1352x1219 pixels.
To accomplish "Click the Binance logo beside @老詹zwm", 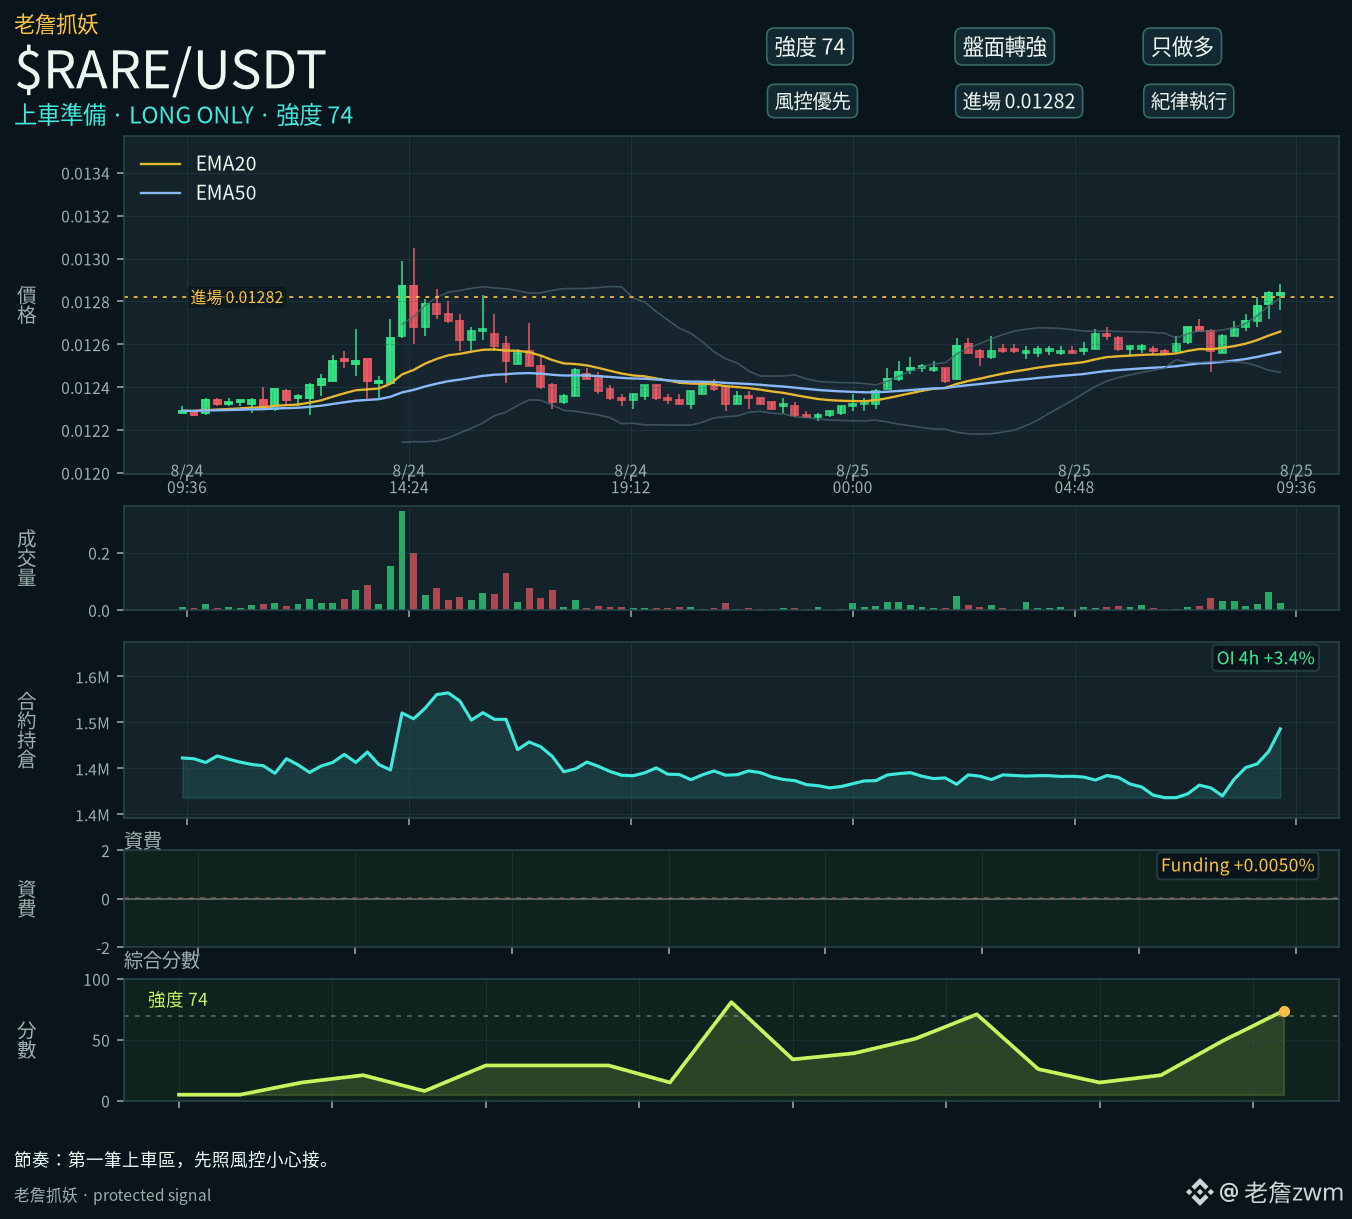I will pyautogui.click(x=1199, y=1192).
